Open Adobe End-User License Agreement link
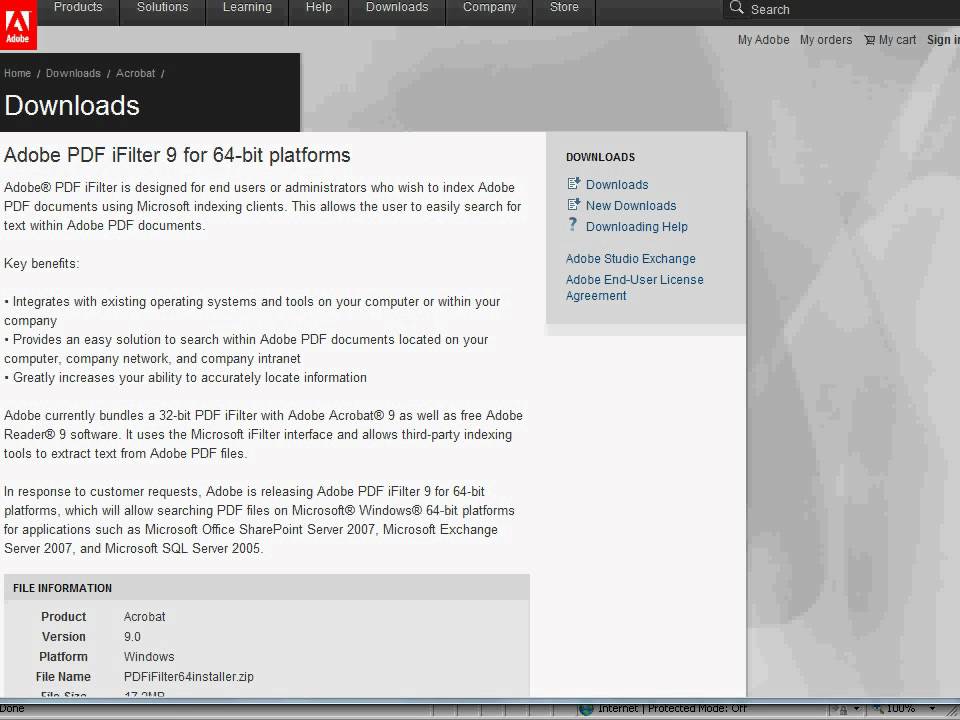The width and height of the screenshot is (960, 720). pyautogui.click(x=635, y=288)
